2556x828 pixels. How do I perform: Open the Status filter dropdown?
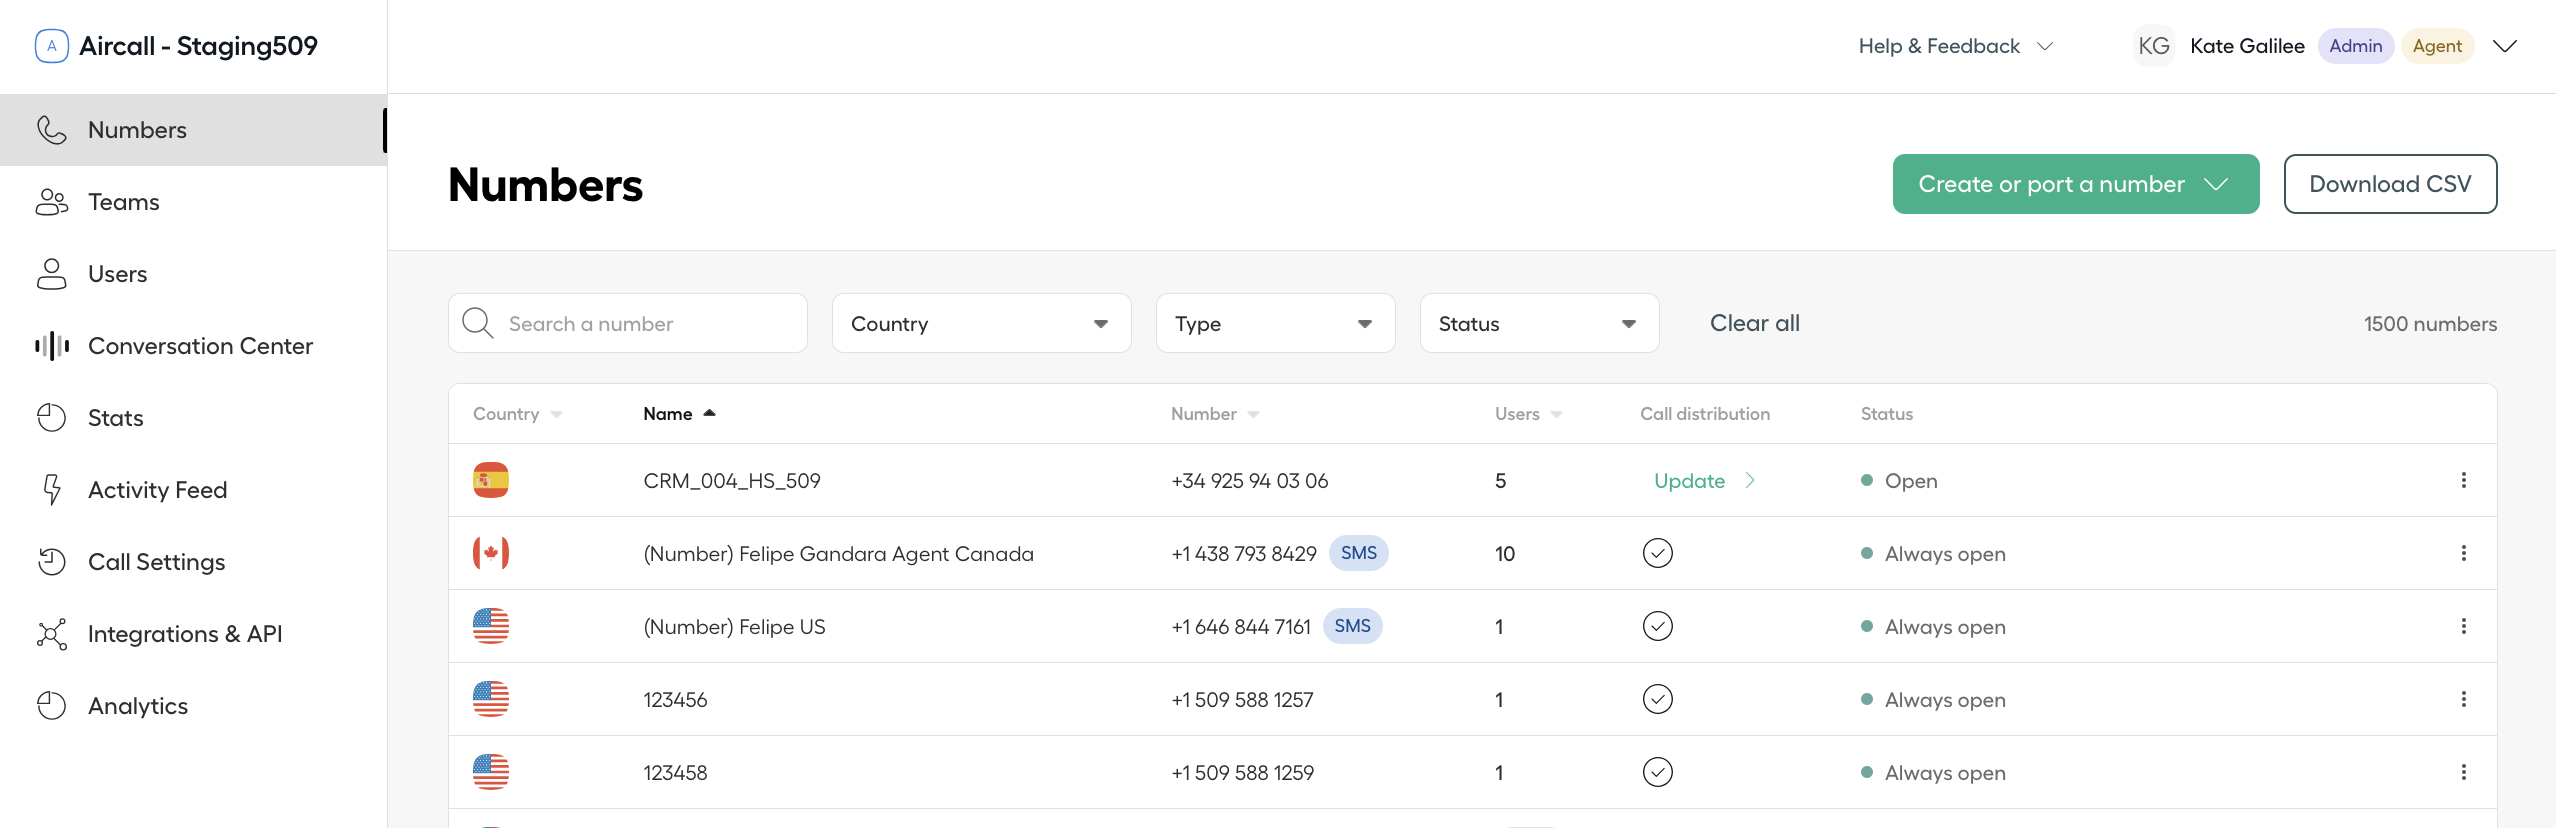click(1538, 323)
